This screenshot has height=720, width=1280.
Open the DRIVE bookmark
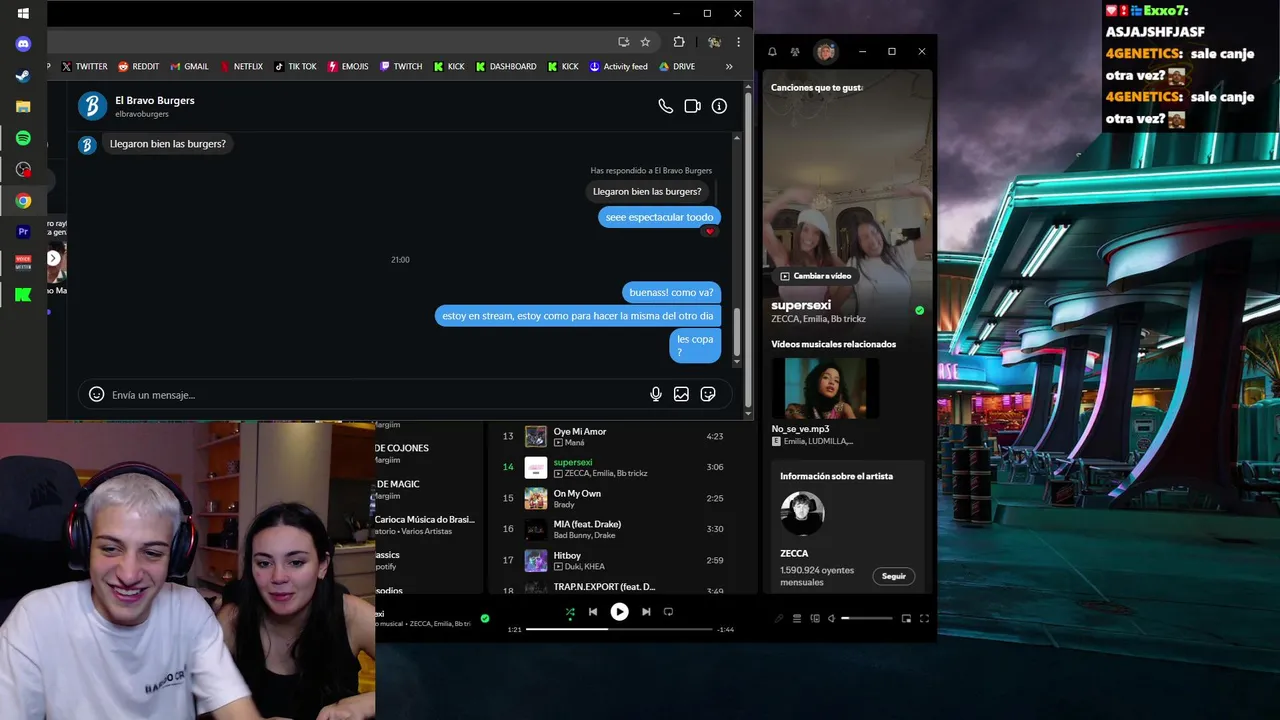pyautogui.click(x=677, y=66)
